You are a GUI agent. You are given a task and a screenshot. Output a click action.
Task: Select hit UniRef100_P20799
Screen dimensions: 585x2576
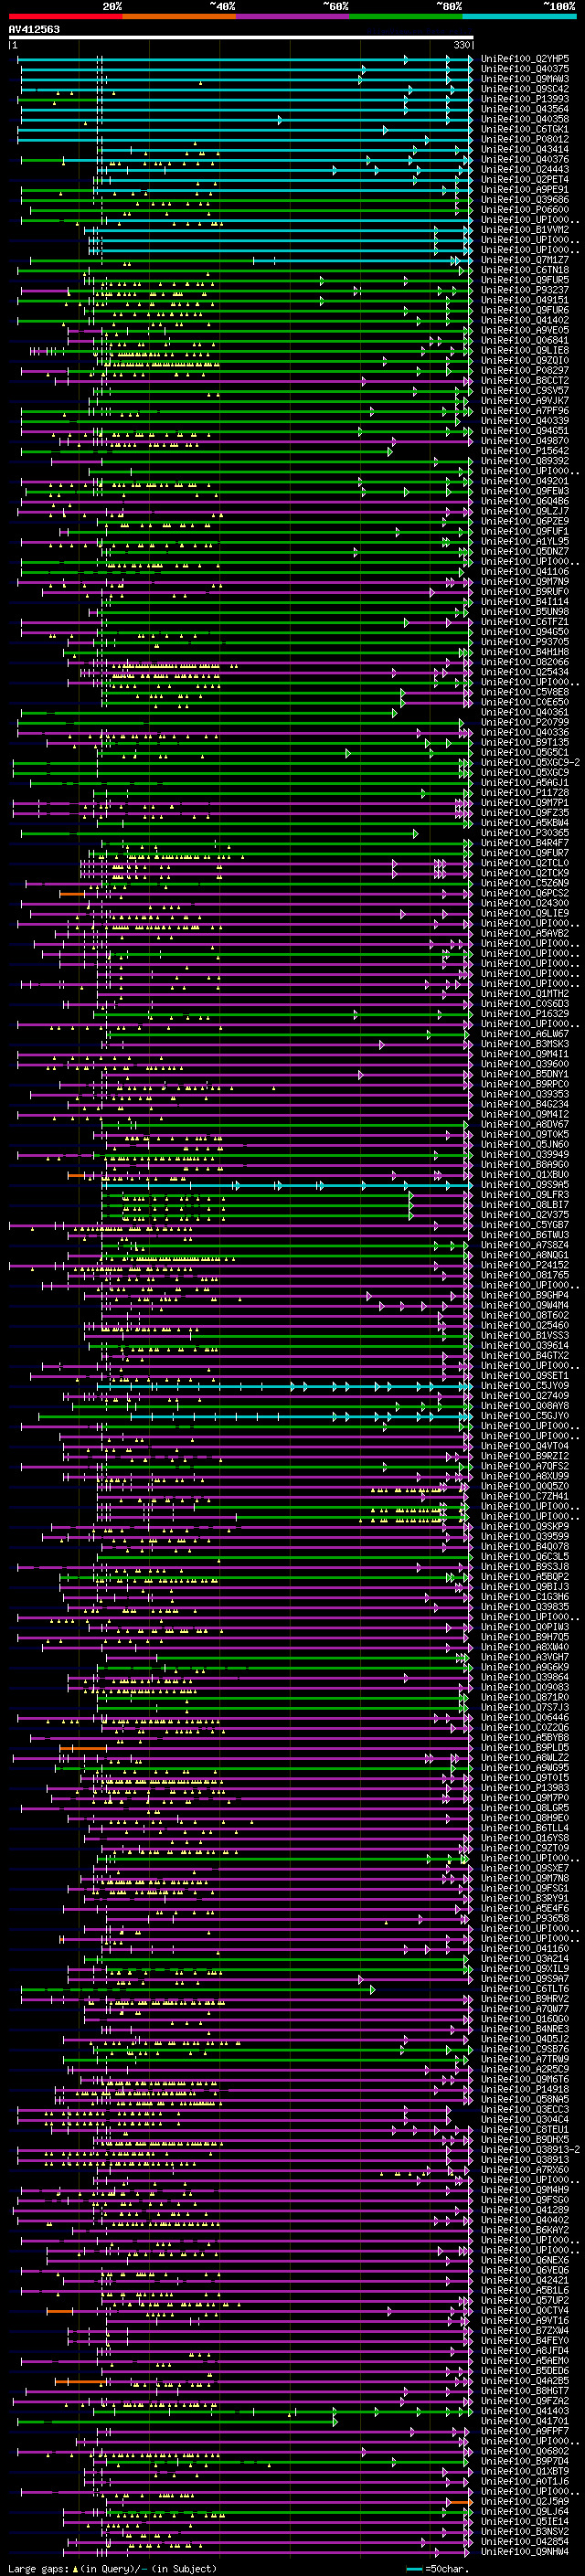(x=525, y=722)
